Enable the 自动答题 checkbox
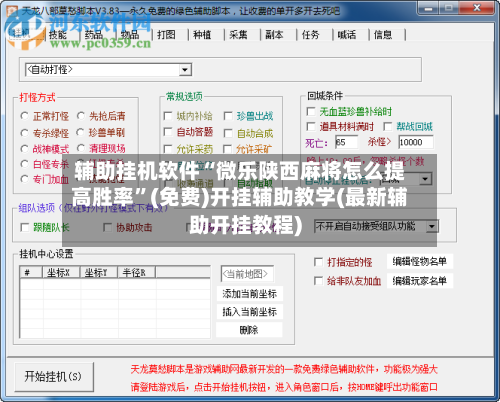 [x=168, y=132]
